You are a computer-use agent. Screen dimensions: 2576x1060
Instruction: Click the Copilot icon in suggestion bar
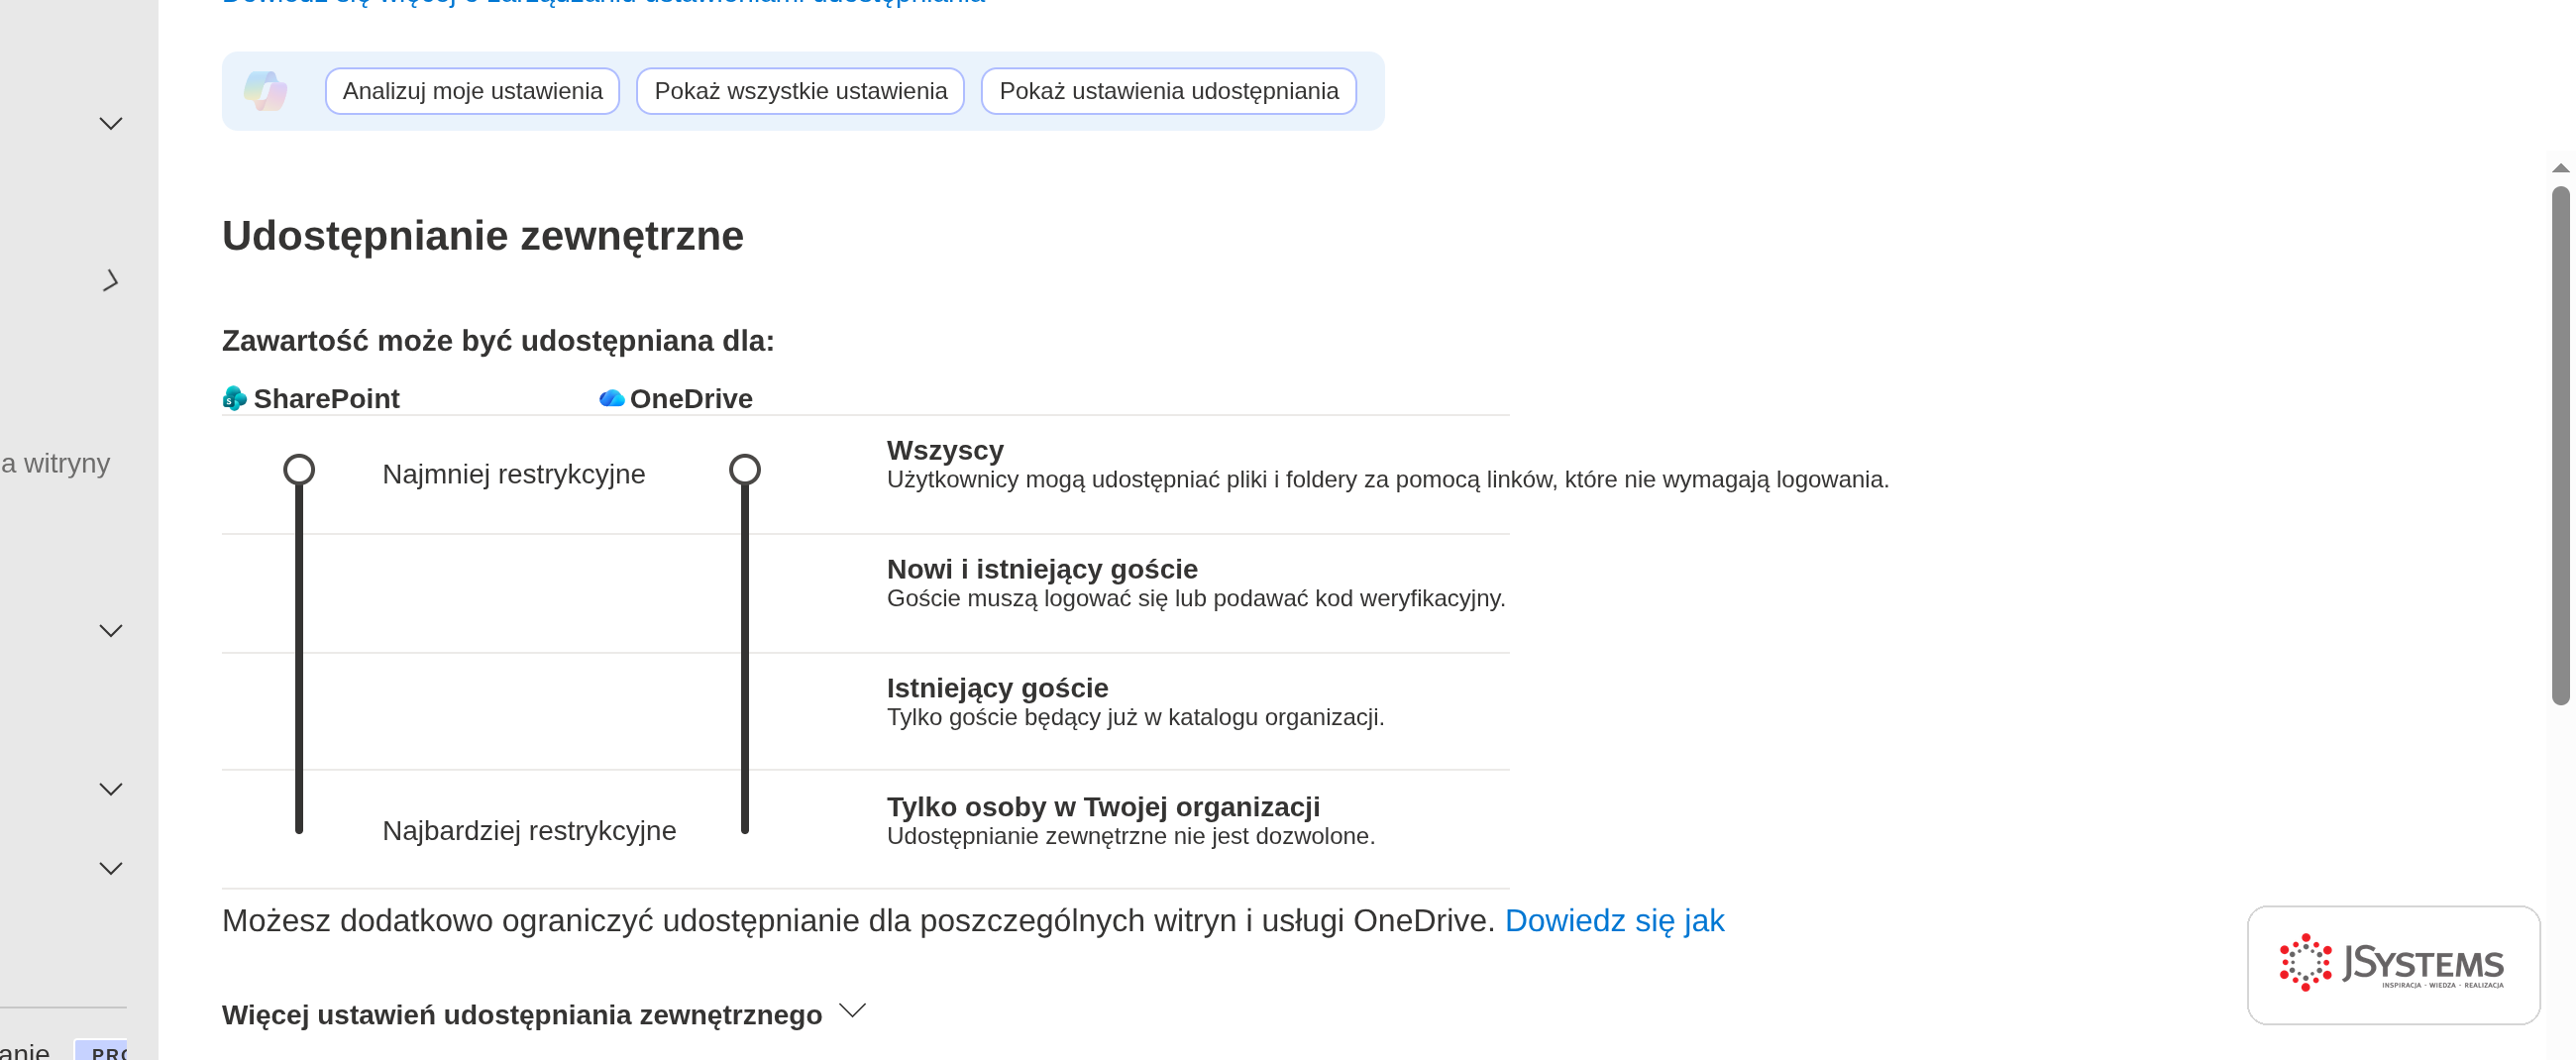pyautogui.click(x=265, y=91)
